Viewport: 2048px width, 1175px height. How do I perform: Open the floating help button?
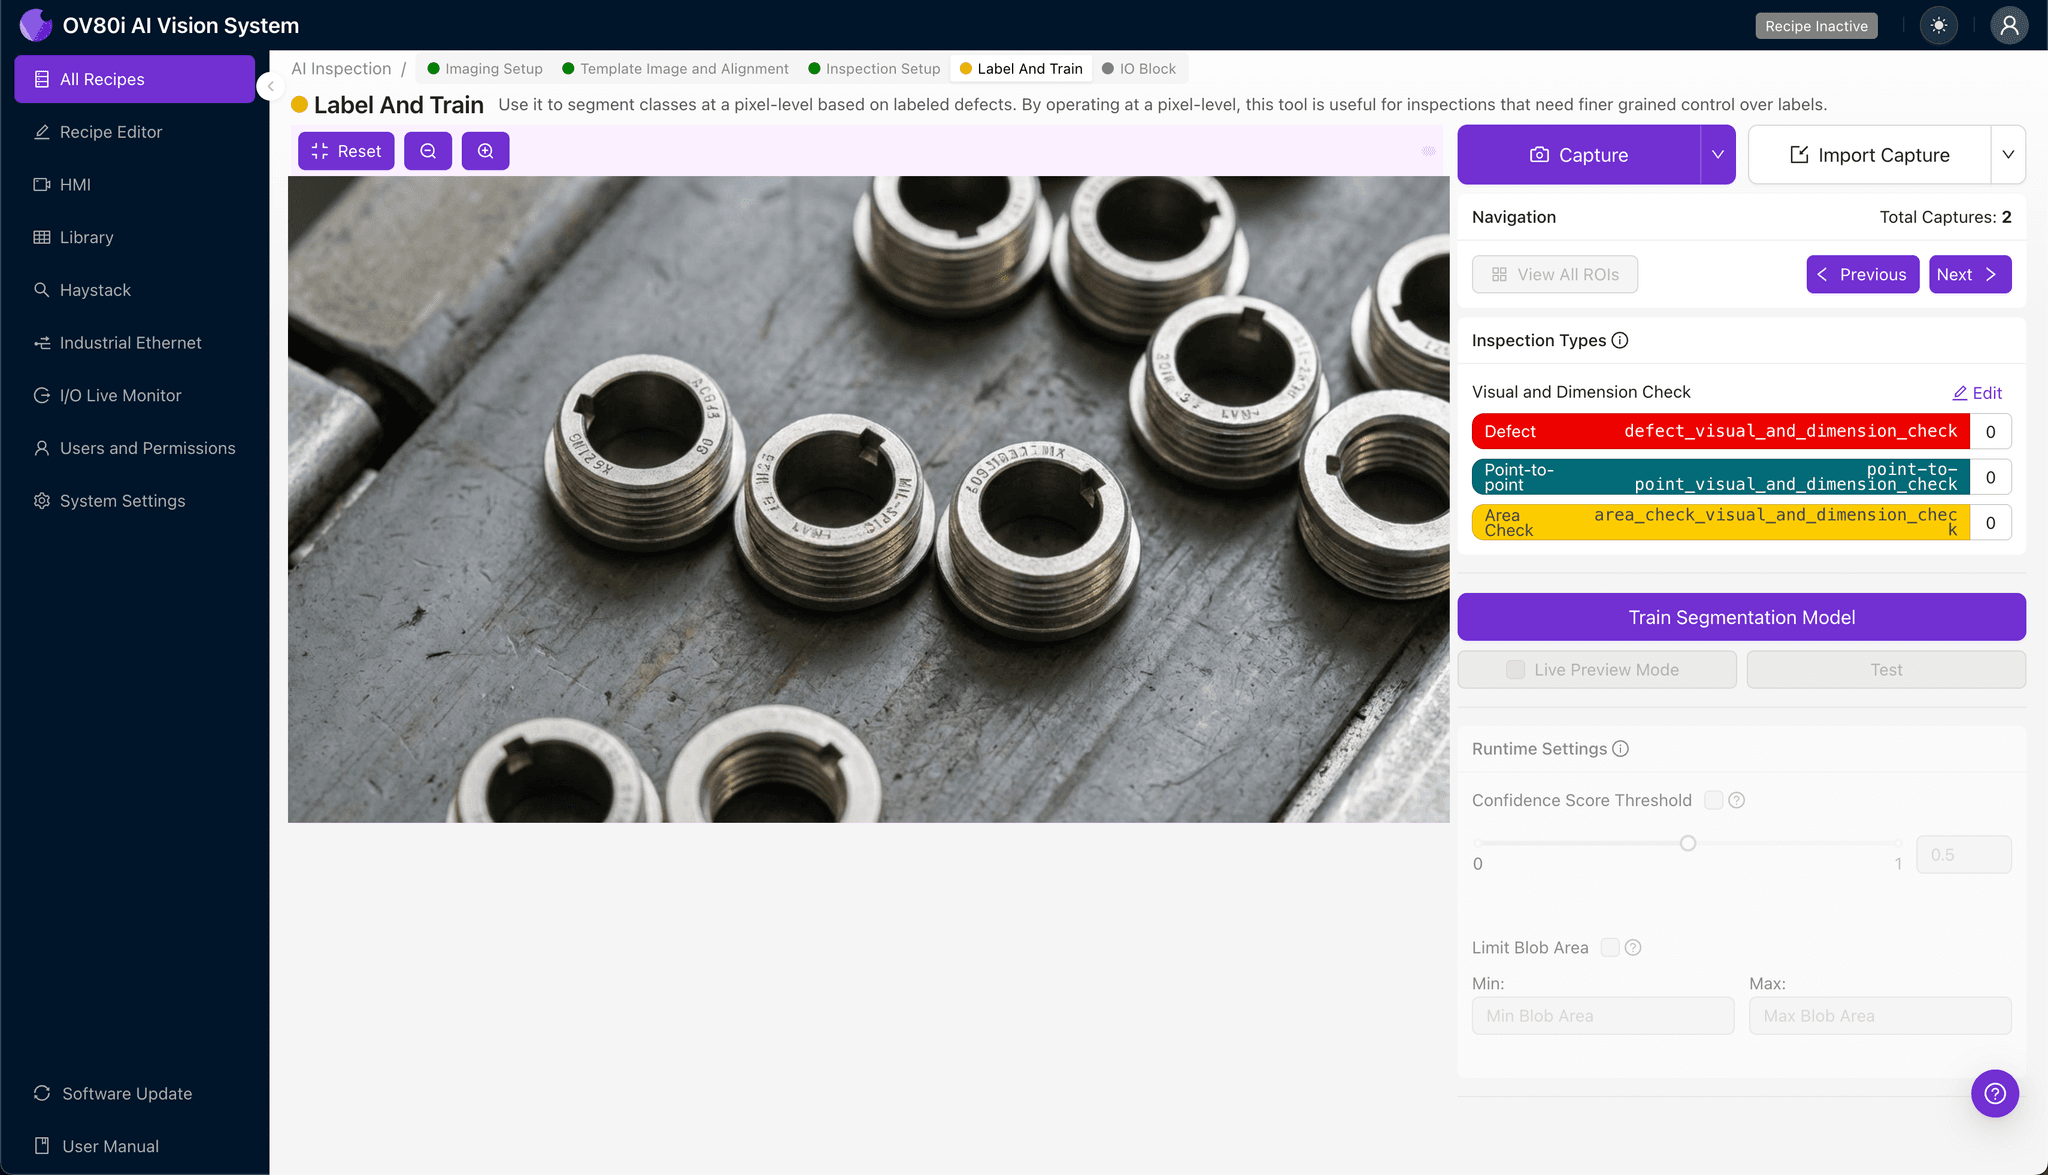(1994, 1093)
